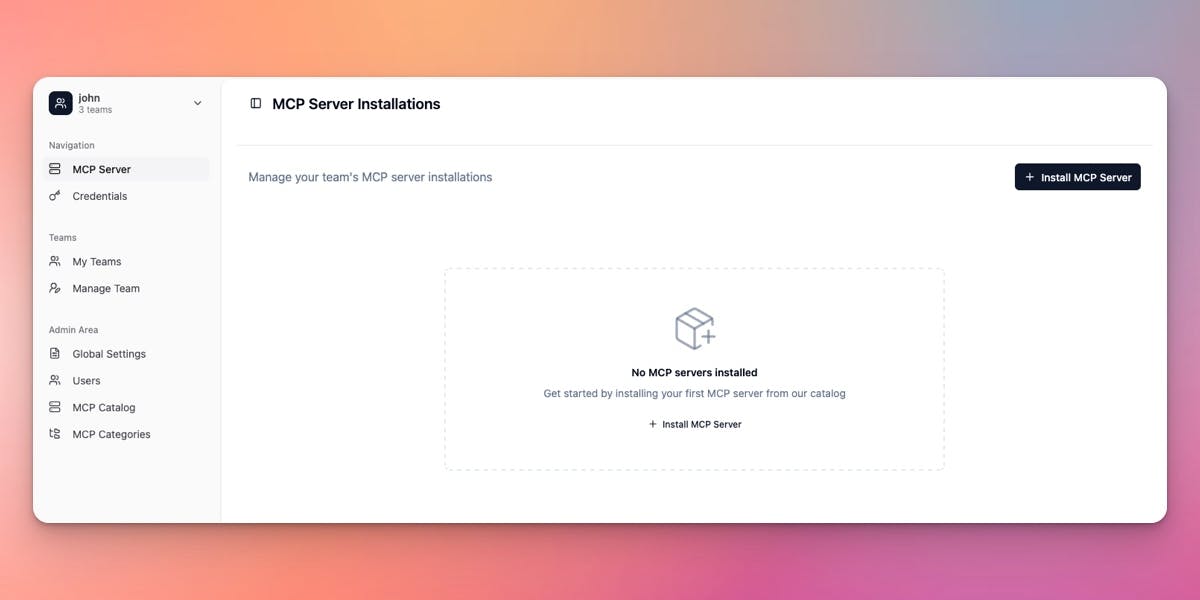Open Global Settings via its gear icon
The width and height of the screenshot is (1200, 600).
[54, 353]
